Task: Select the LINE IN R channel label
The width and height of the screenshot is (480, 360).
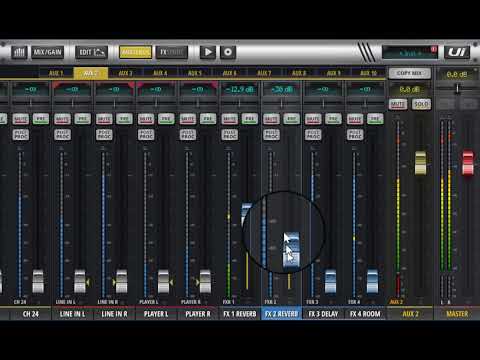Action: (x=114, y=314)
